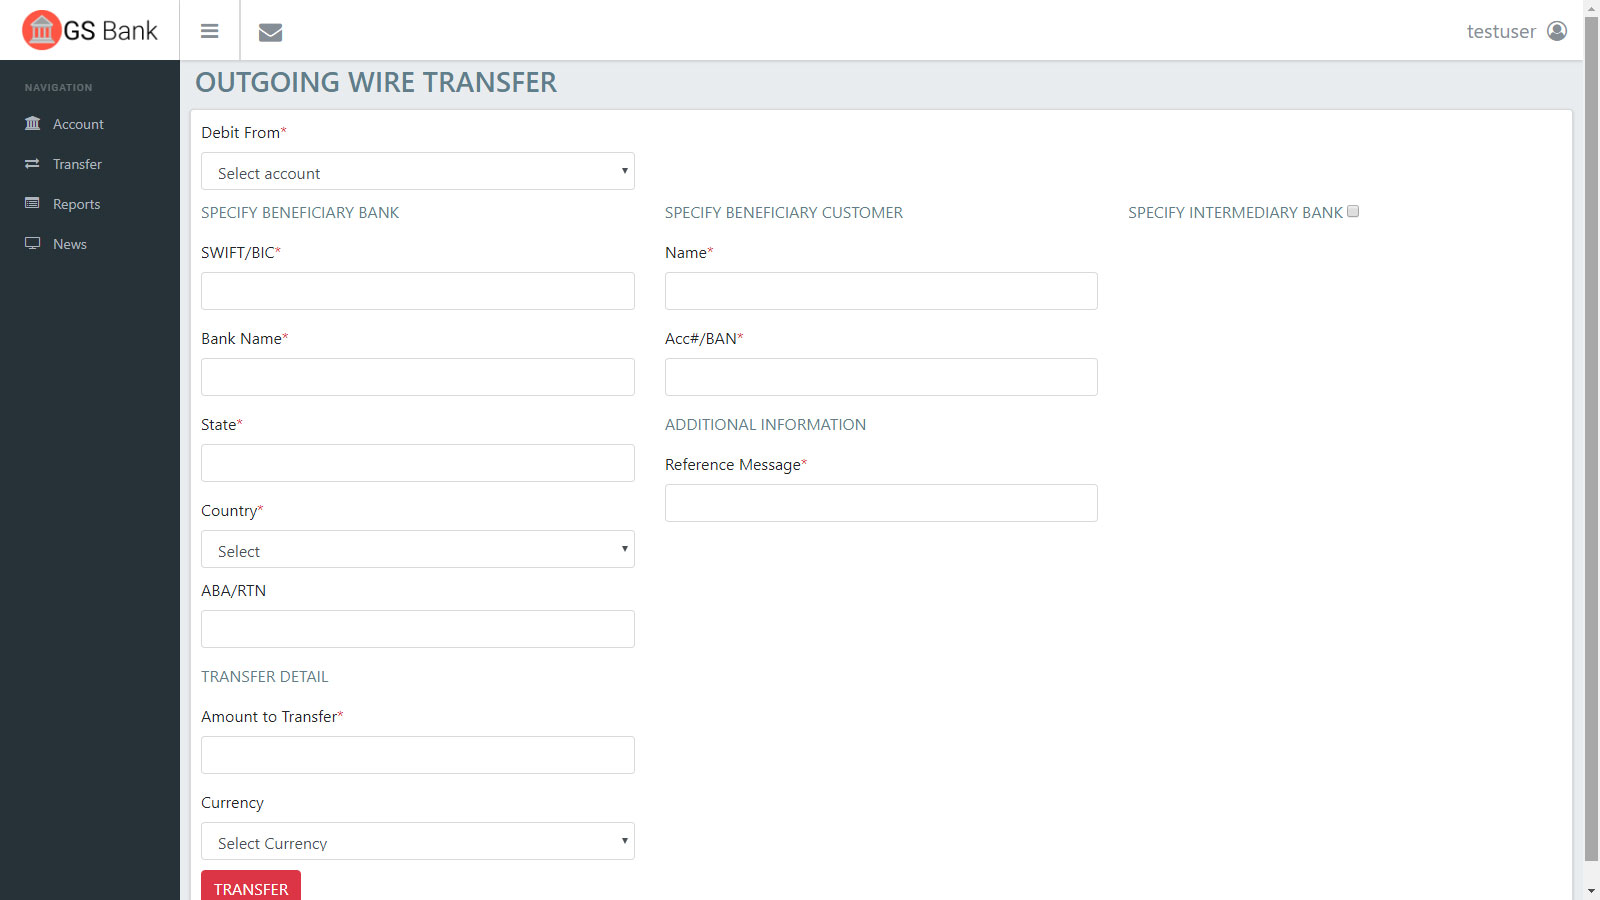Viewport: 1600px width, 900px height.
Task: Click the Reports list icon in sidebar
Action: pyautogui.click(x=33, y=204)
